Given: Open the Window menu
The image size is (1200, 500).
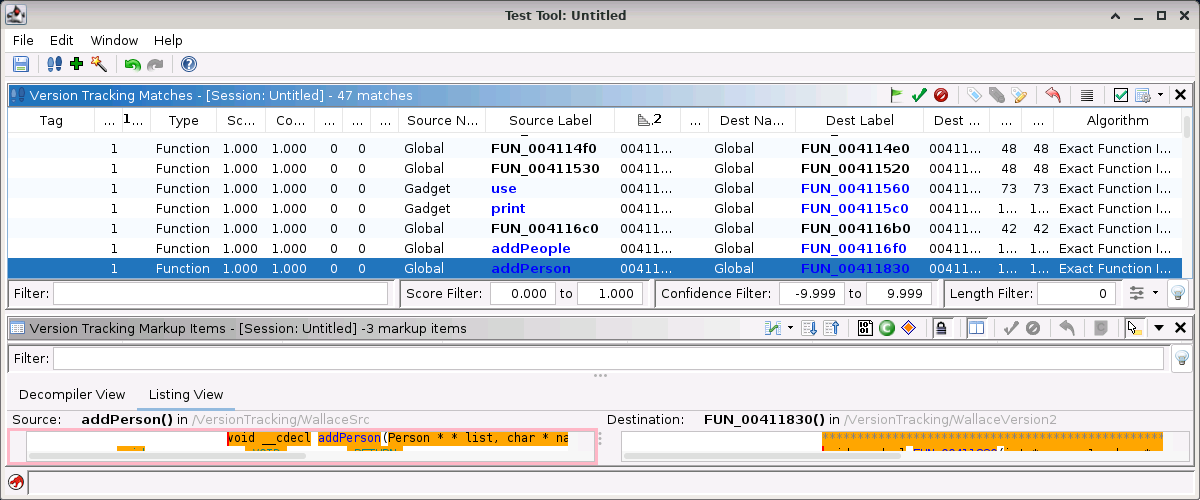Looking at the screenshot, I should click(x=114, y=40).
